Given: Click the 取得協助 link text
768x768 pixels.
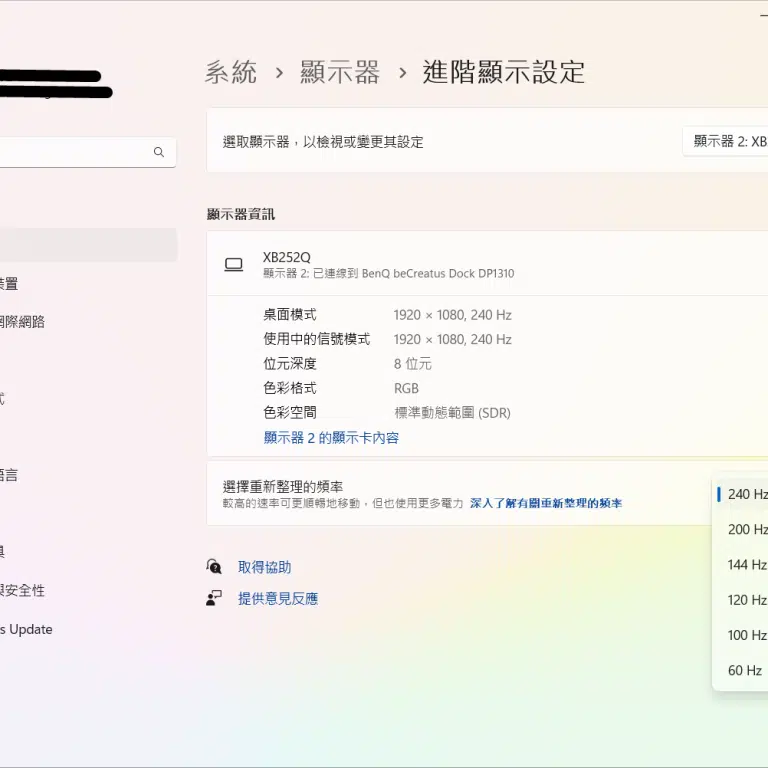Looking at the screenshot, I should pos(264,567).
